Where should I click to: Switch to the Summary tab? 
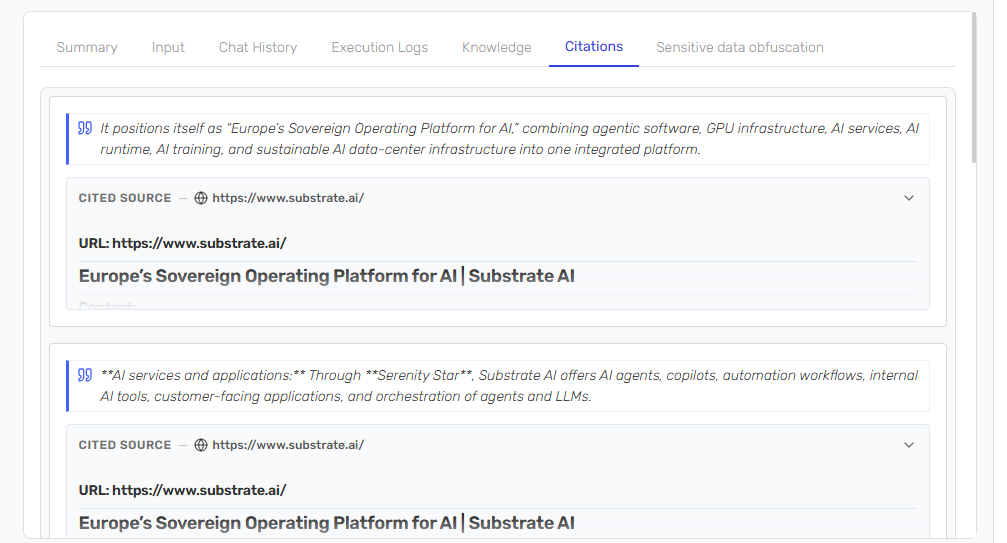tap(87, 47)
